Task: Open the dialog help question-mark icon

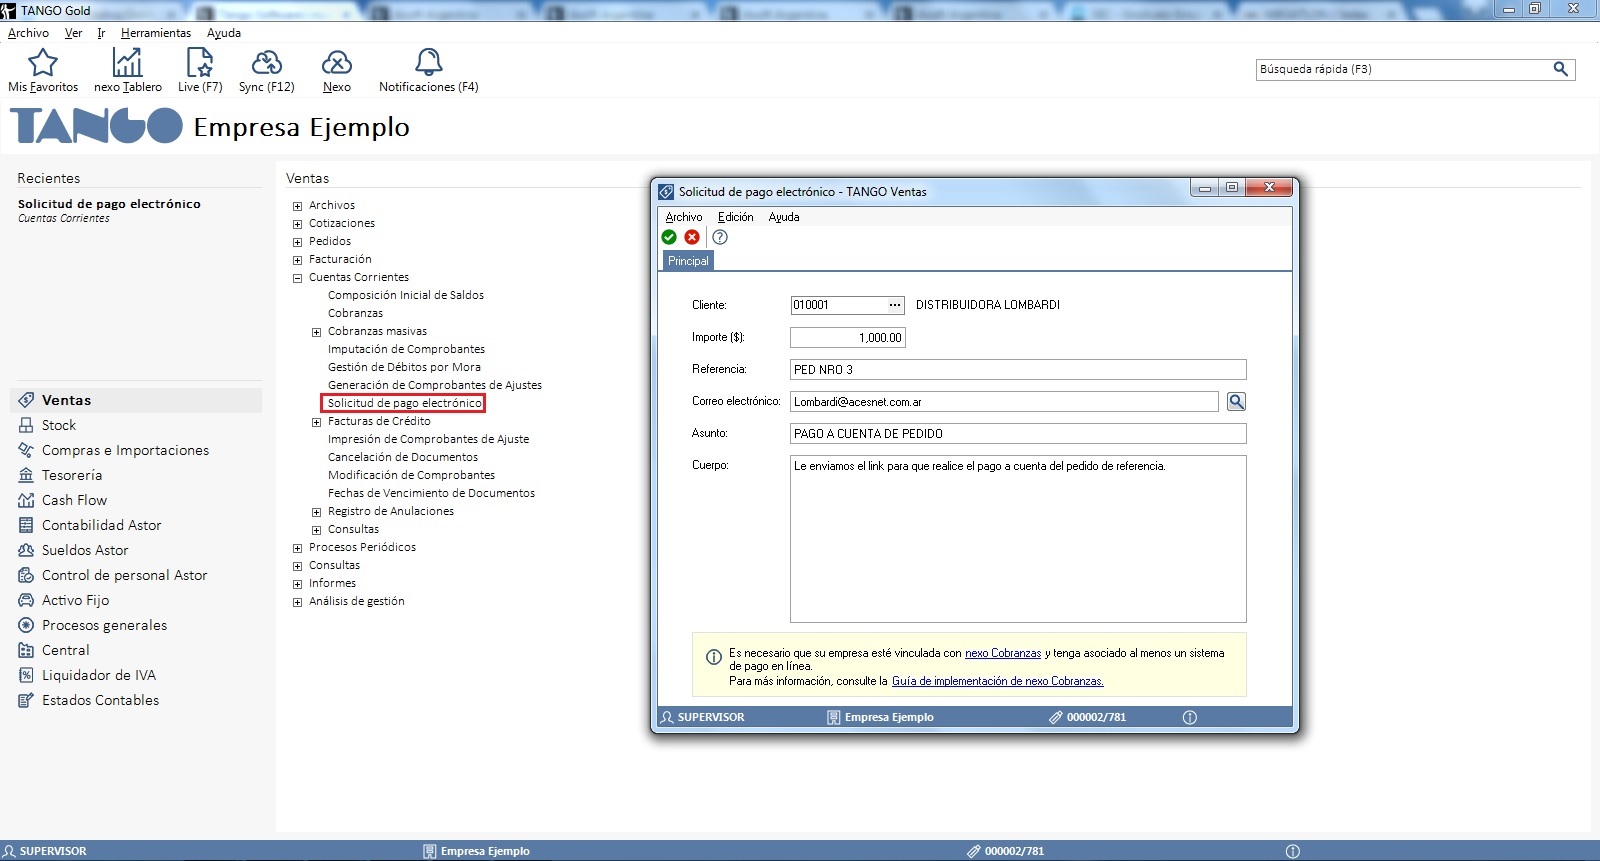Action: (x=720, y=237)
